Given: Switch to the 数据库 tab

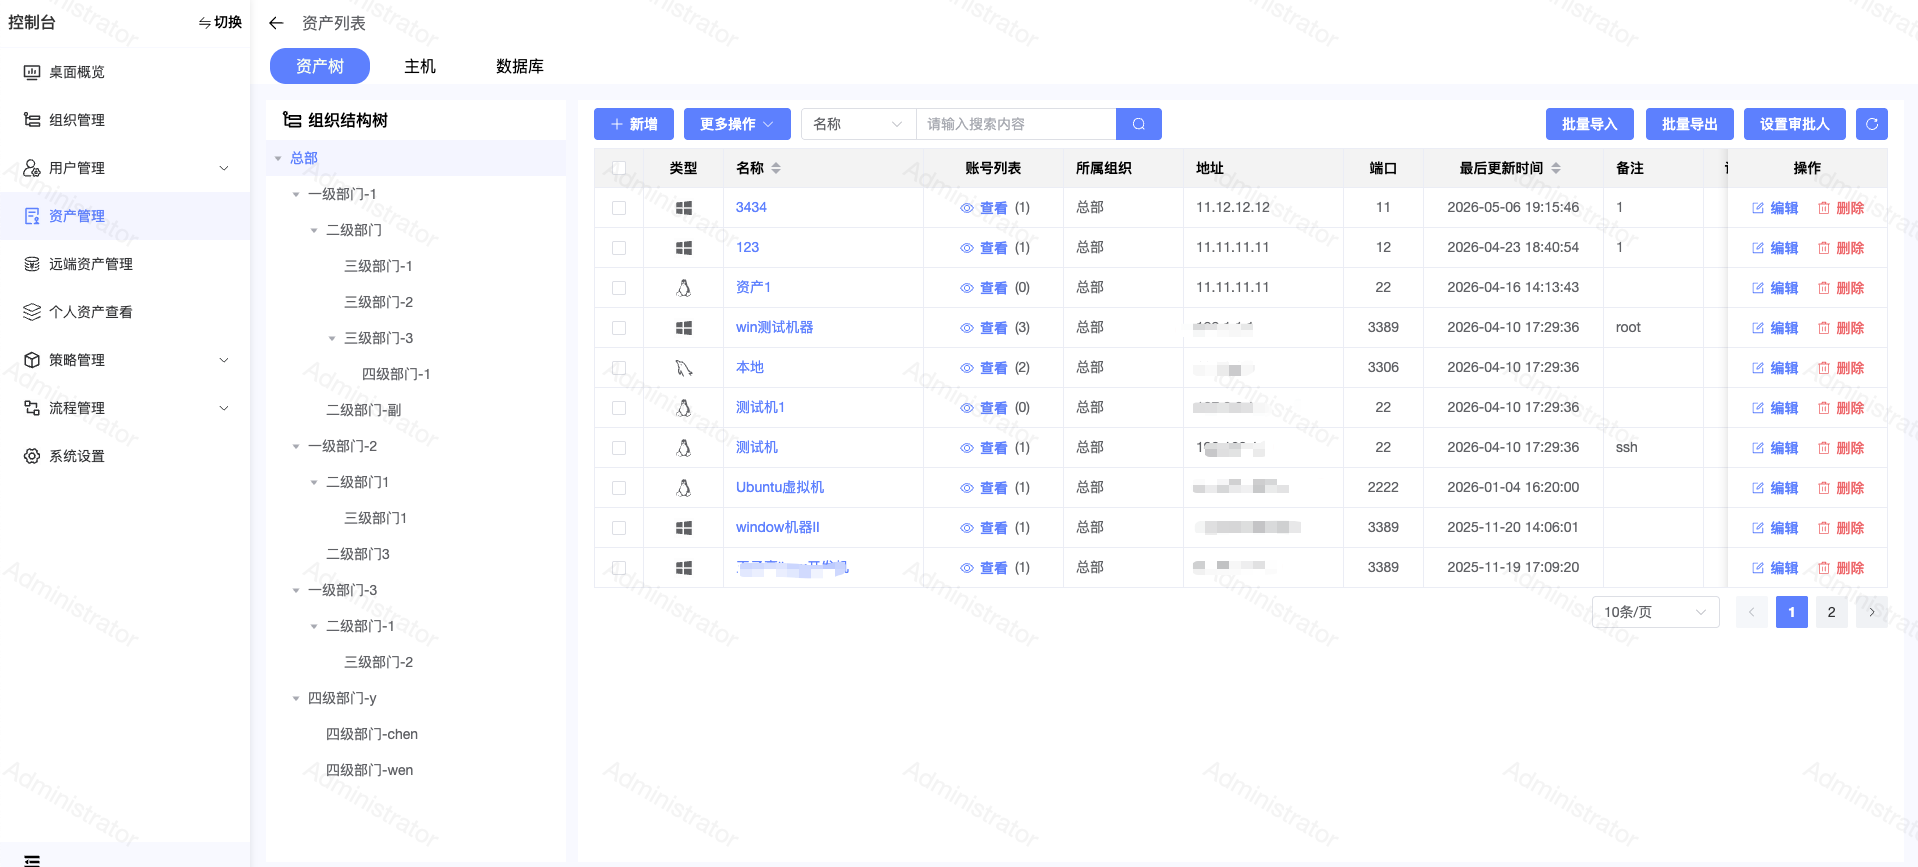Looking at the screenshot, I should [520, 66].
